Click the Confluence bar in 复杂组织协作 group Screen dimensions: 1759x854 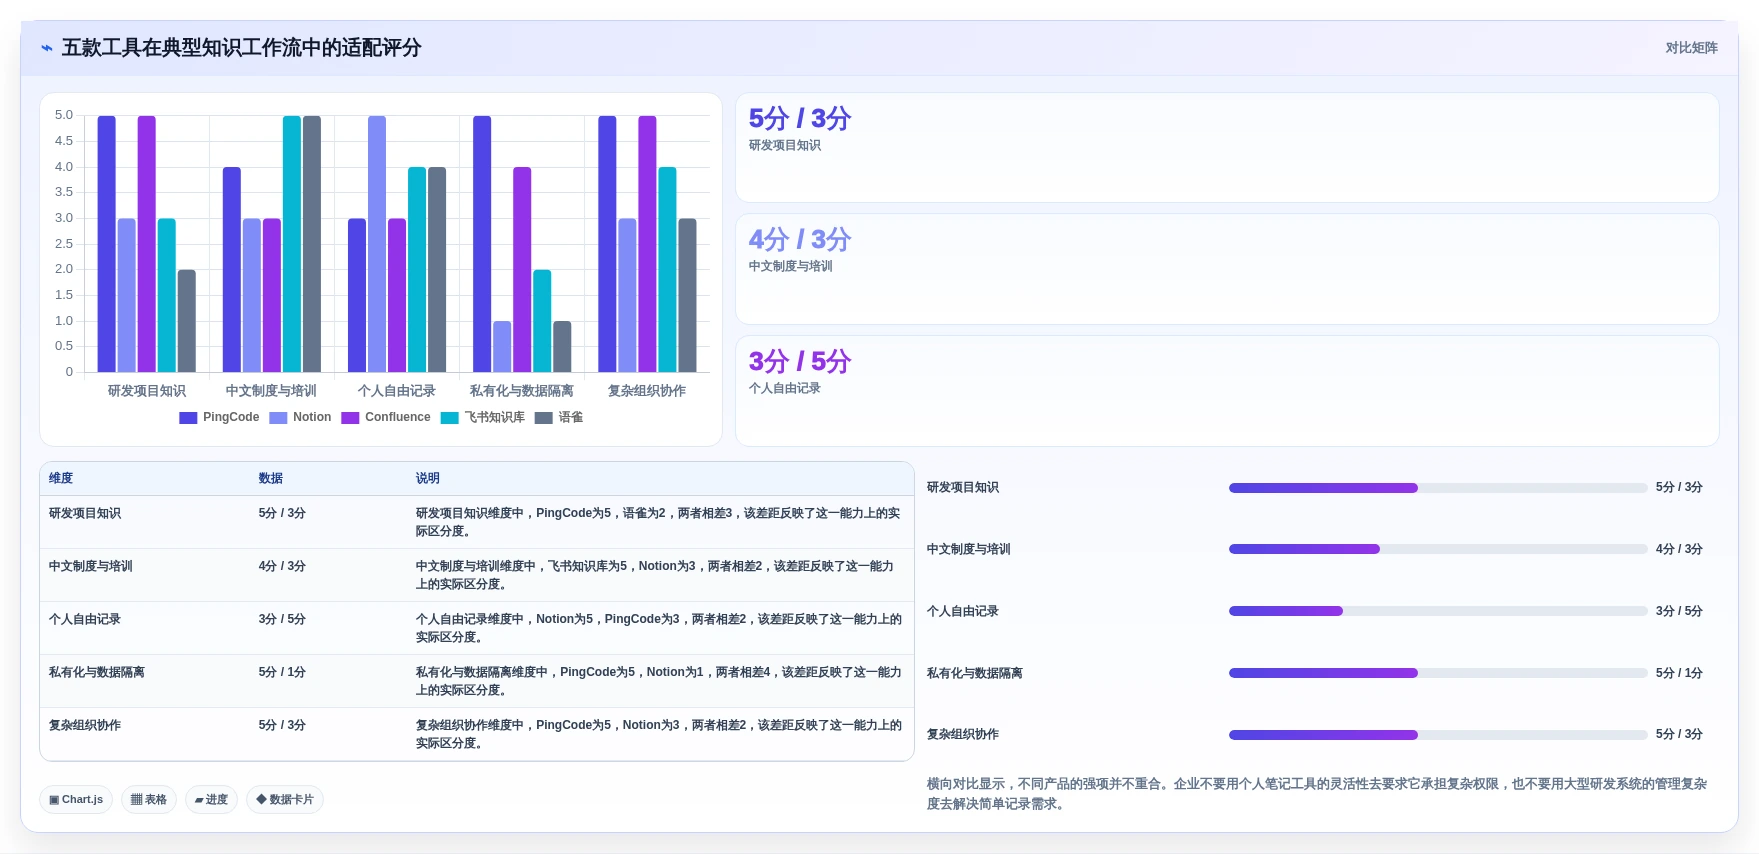[x=647, y=244]
